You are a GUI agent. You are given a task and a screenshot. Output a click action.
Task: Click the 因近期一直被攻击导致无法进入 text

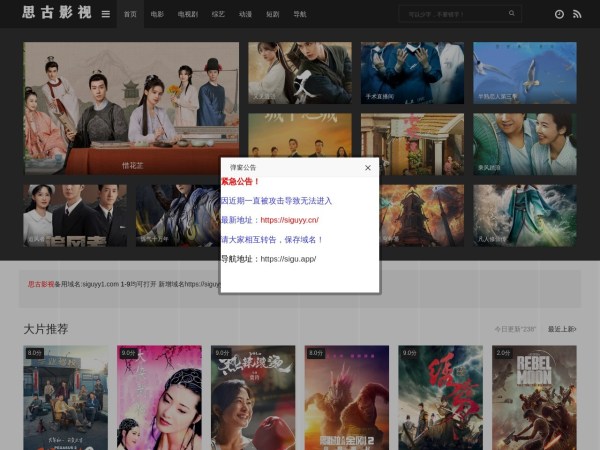pos(276,201)
